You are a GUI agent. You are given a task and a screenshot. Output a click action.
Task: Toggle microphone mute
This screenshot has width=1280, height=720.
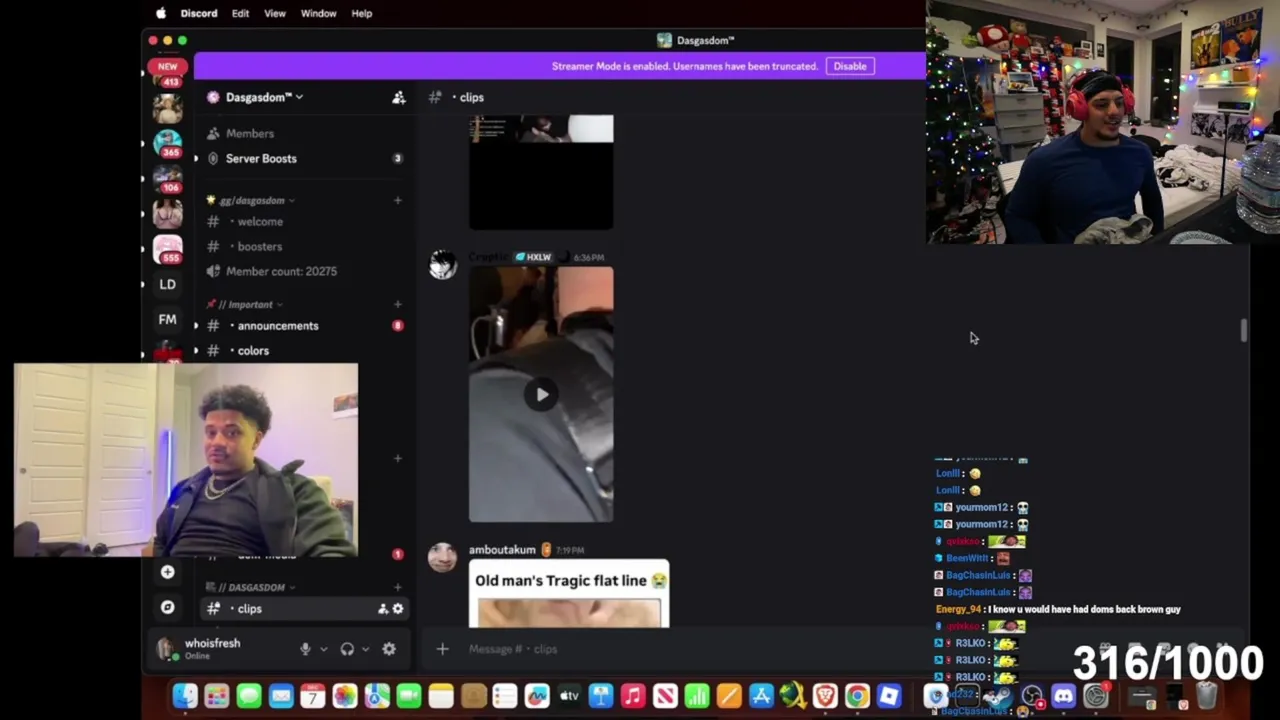(306, 649)
